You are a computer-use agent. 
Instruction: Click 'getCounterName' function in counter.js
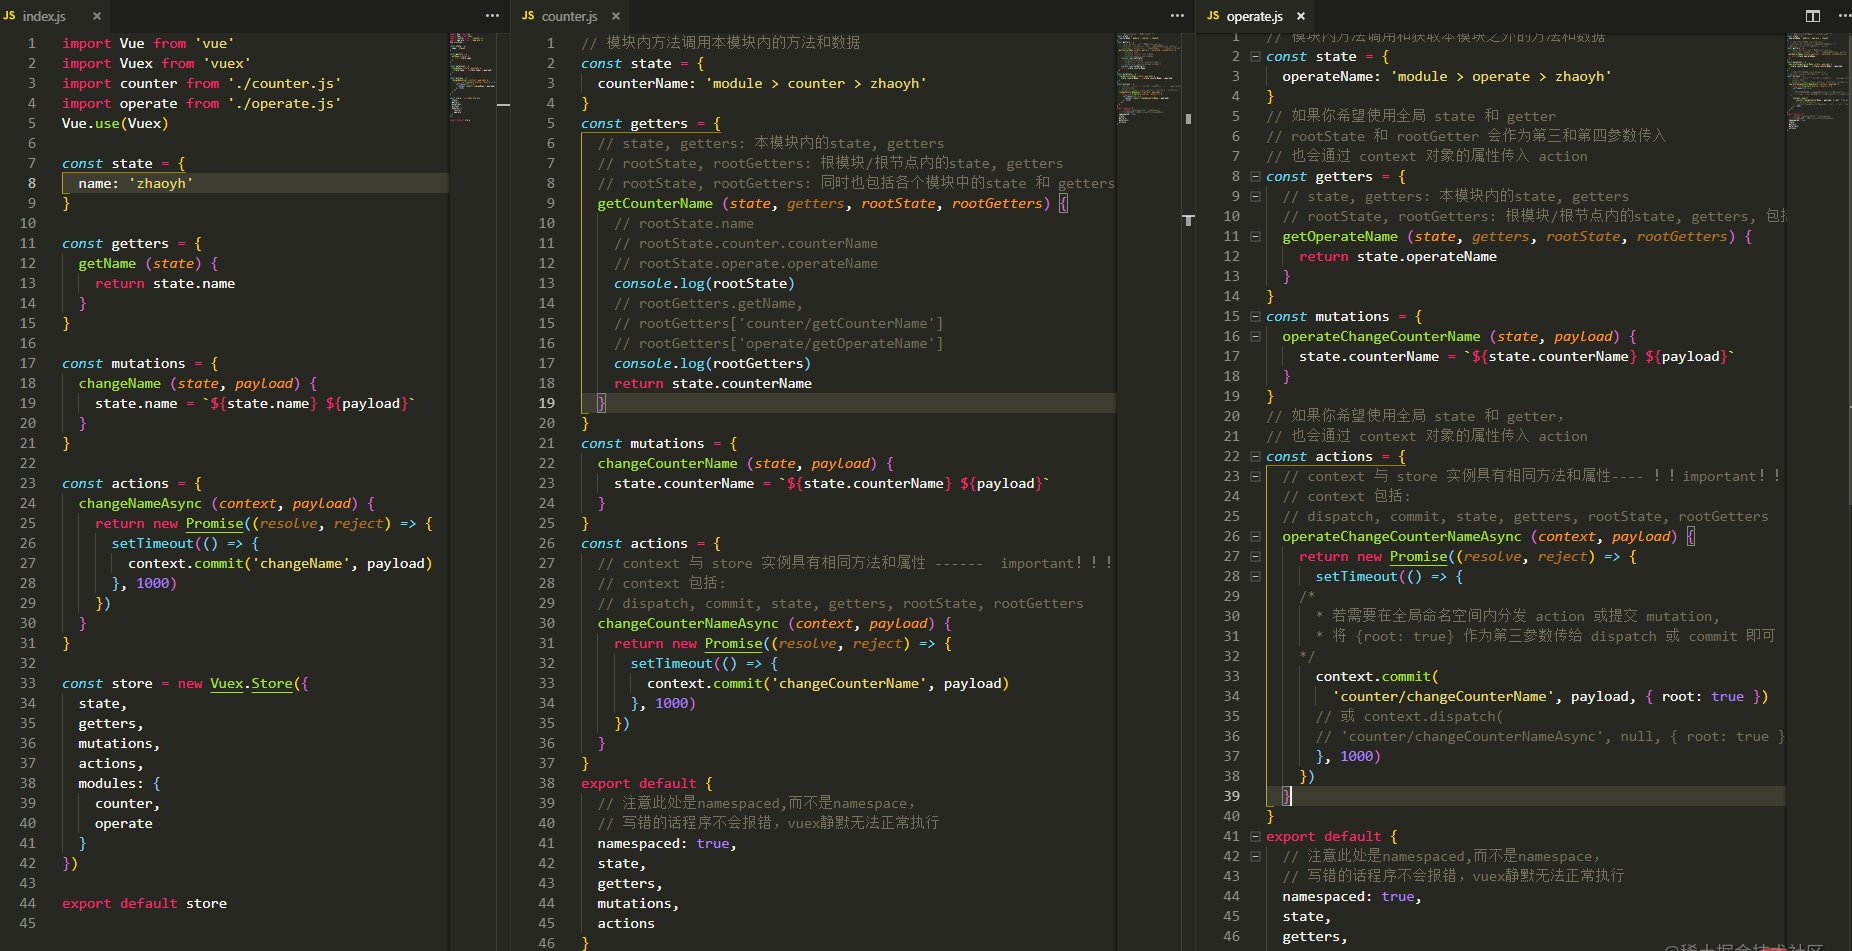click(x=655, y=203)
